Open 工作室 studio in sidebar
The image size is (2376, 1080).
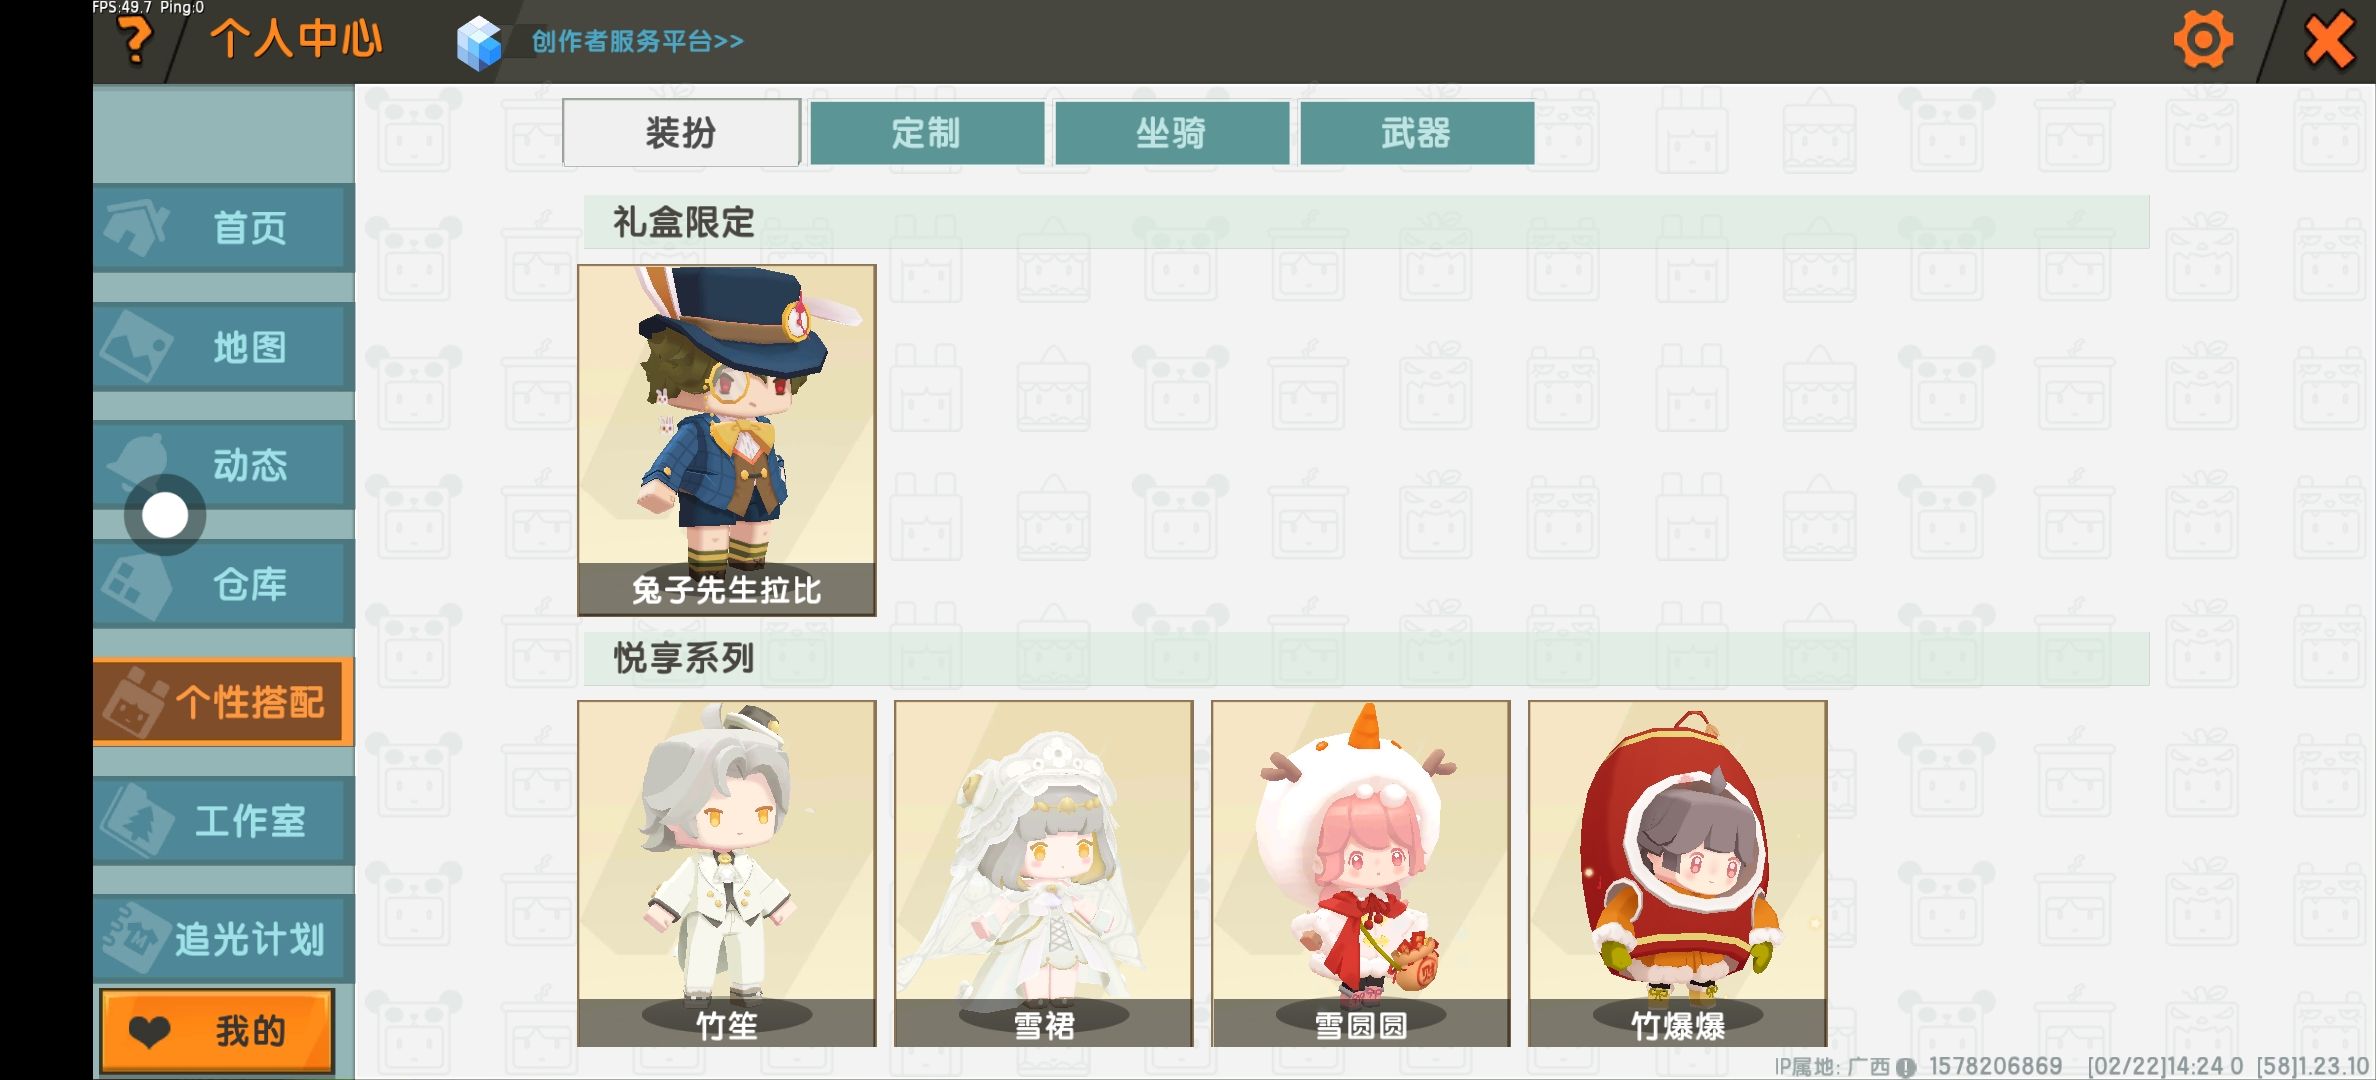pos(224,821)
